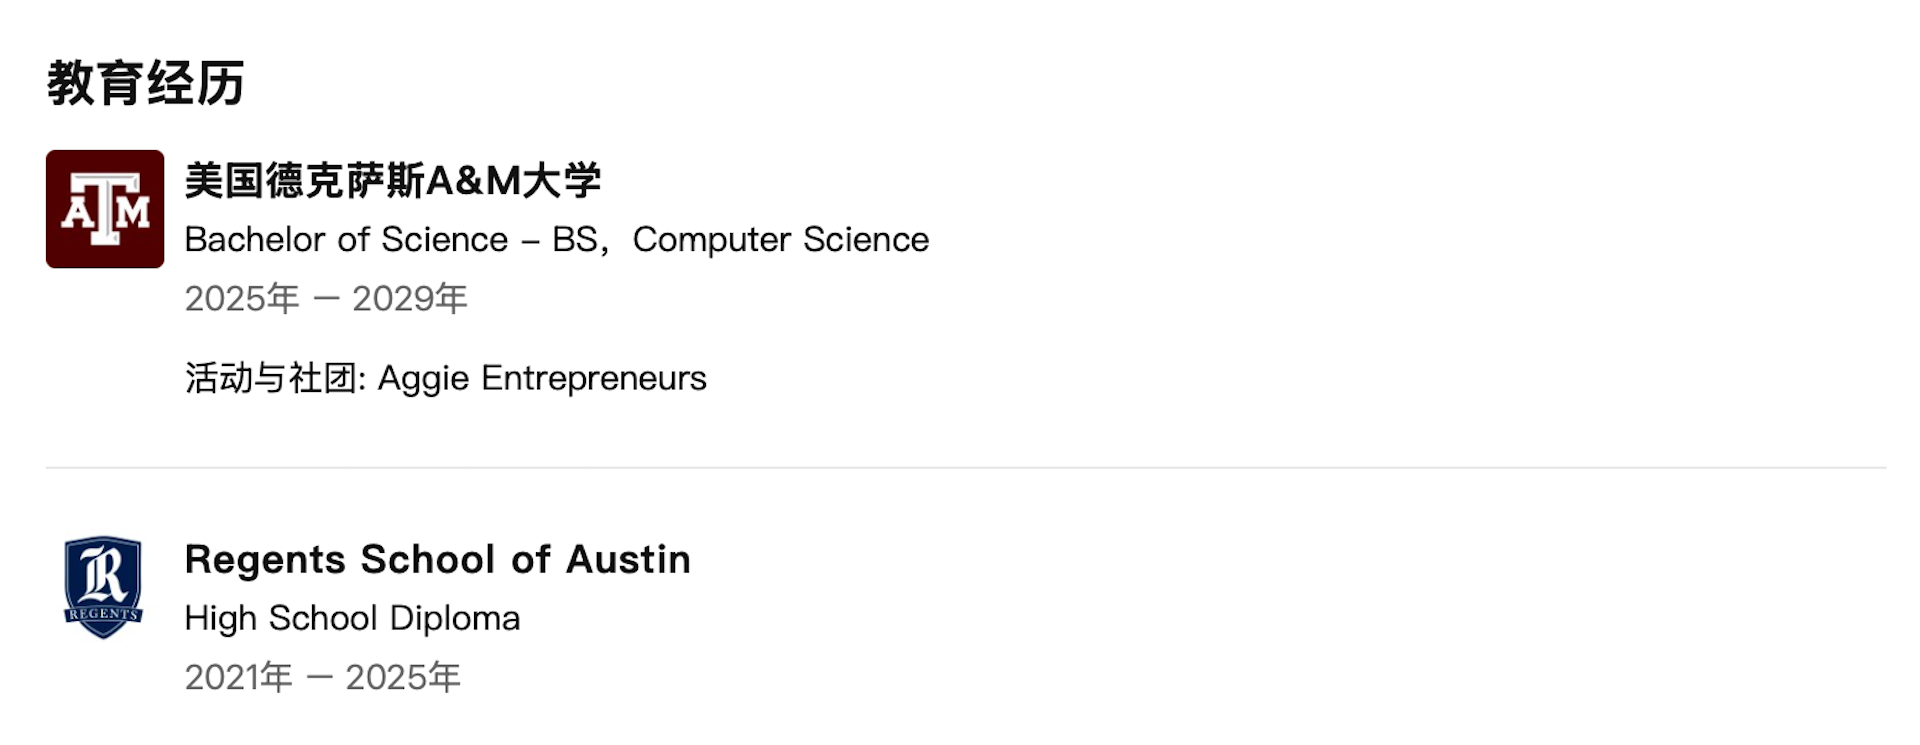Click the word Diploma in the Regents entry
This screenshot has width=1920, height=745.
click(455, 618)
